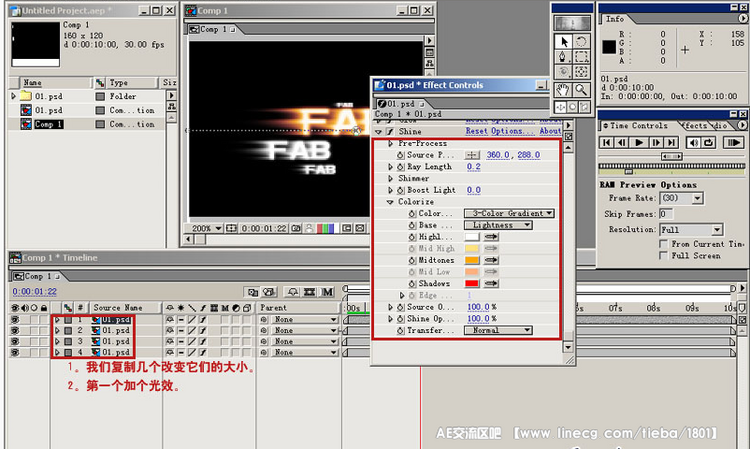Open the Transfer Normal dropdown
The image size is (750, 449).
tap(498, 330)
